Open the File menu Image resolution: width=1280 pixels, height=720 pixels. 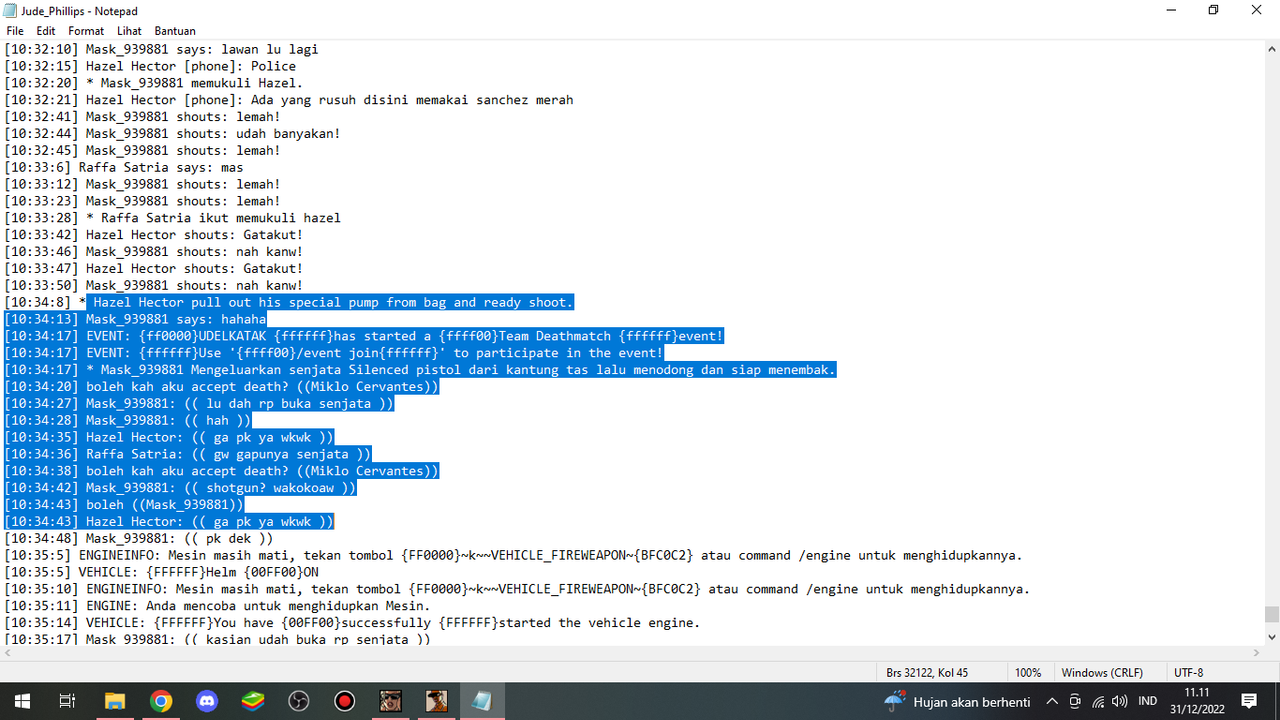click(x=15, y=31)
